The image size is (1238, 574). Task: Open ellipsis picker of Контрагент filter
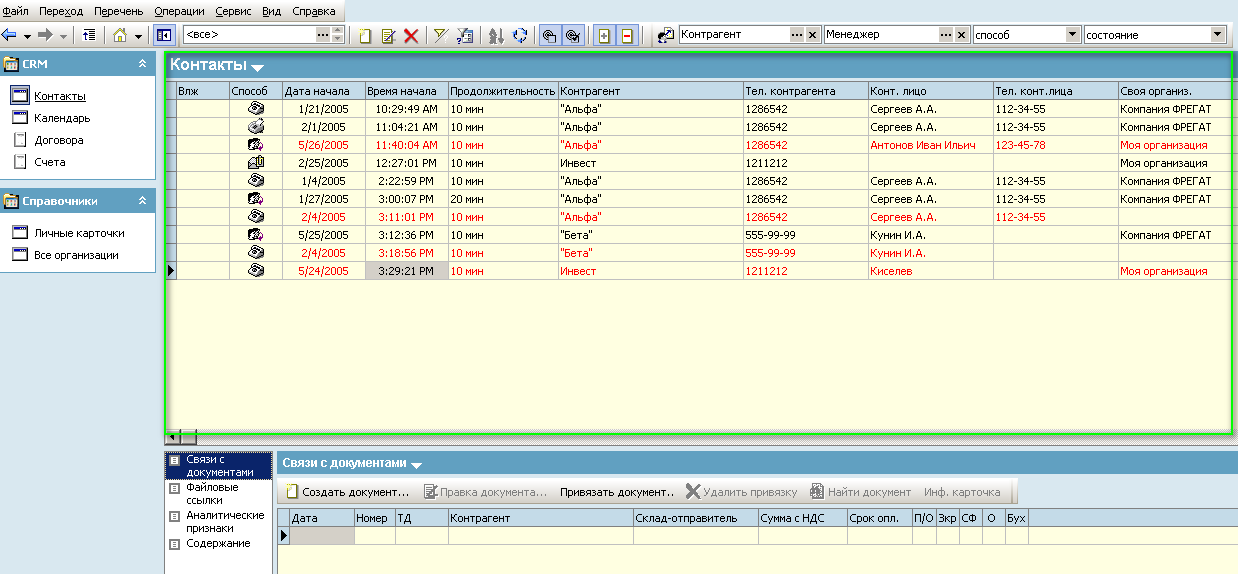pyautogui.click(x=797, y=34)
